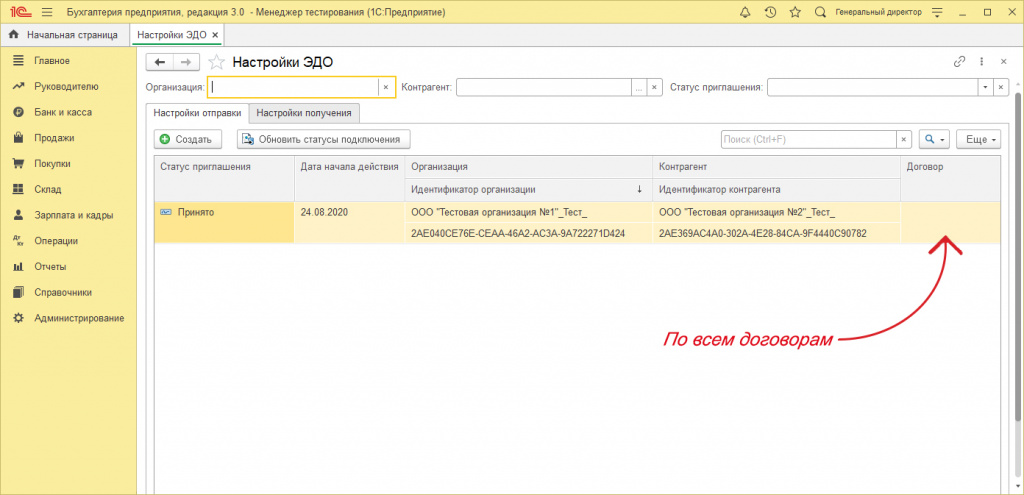Open the history clock icon
The image size is (1024, 495).
point(770,12)
